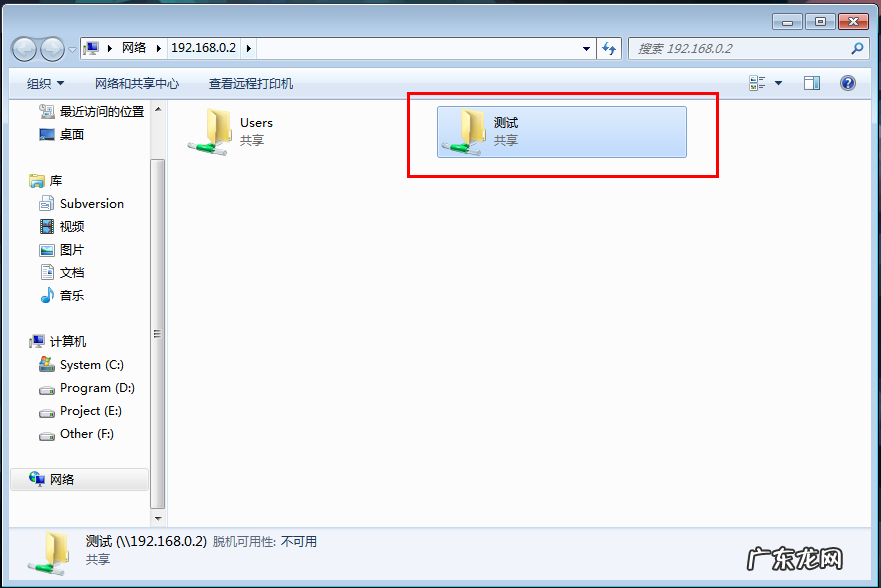Click the change view icon
The width and height of the screenshot is (881, 588).
click(x=757, y=83)
